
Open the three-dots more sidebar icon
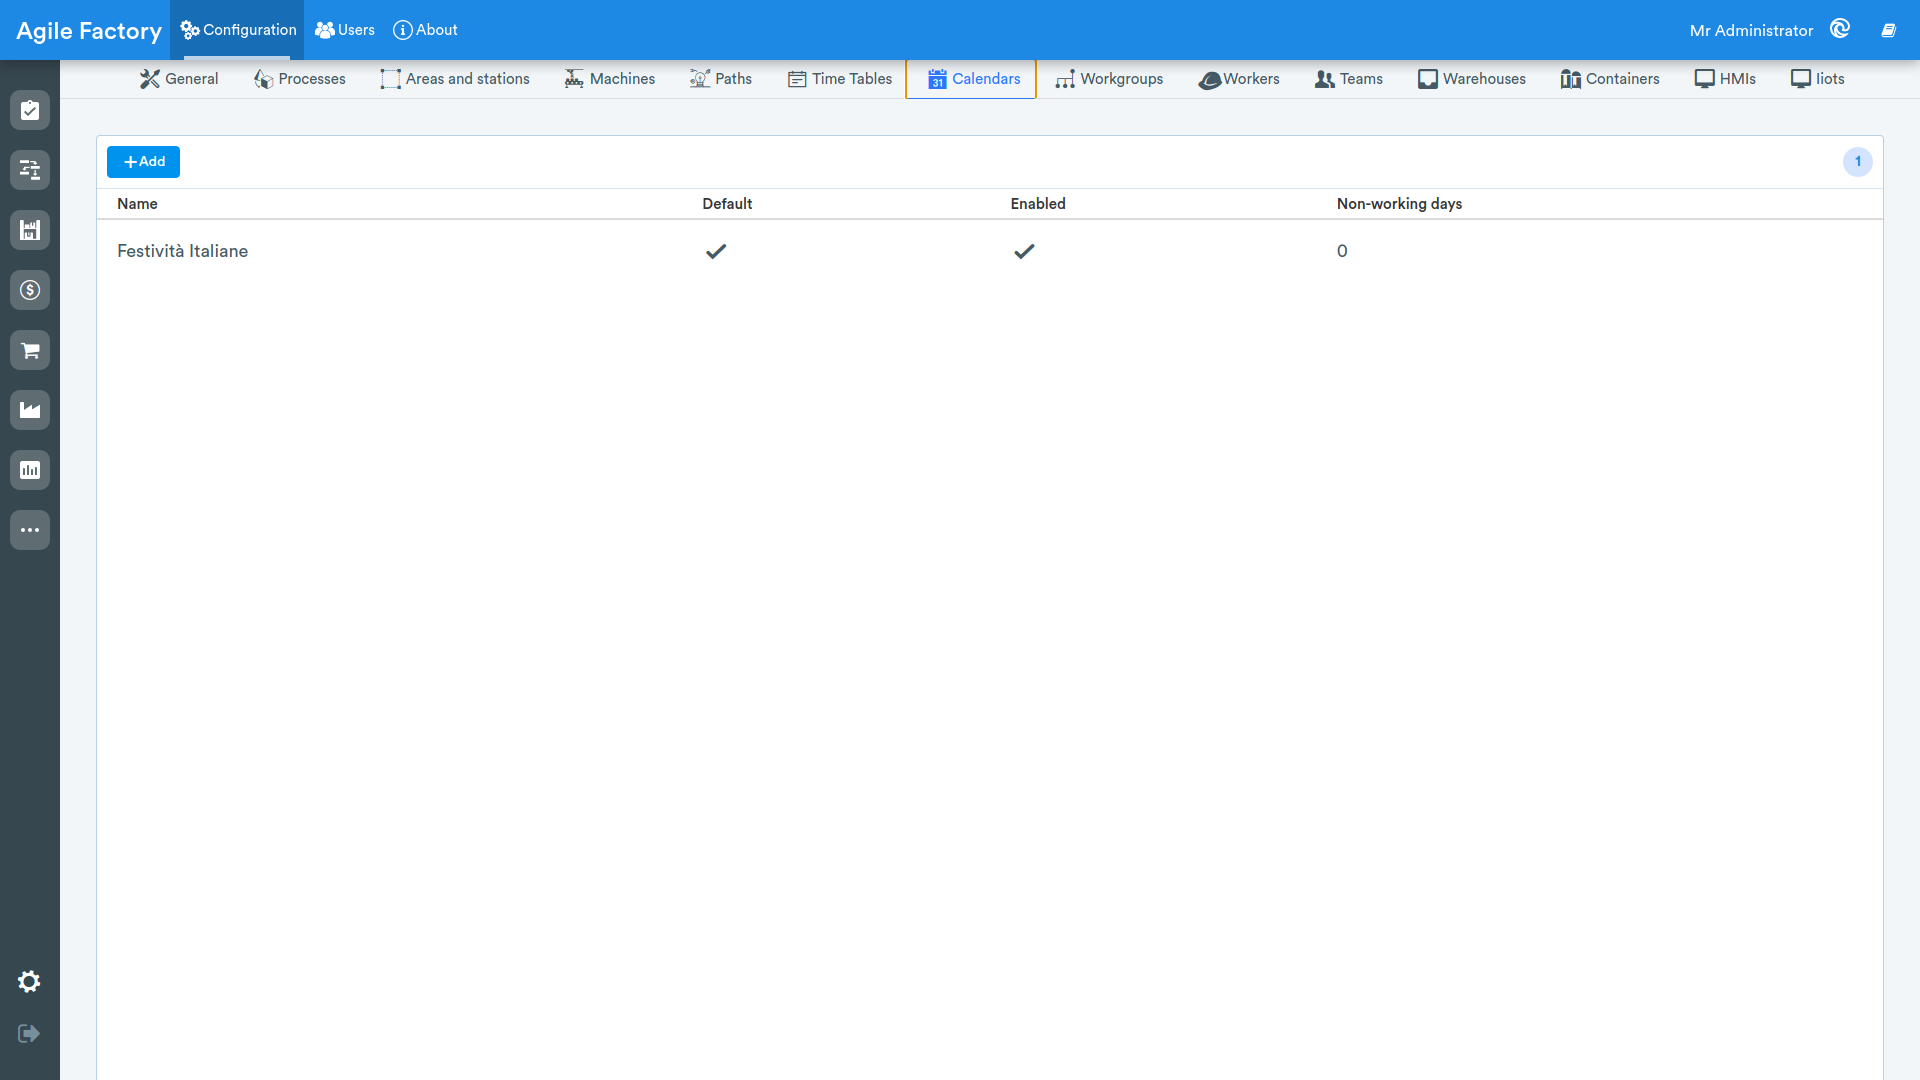(30, 530)
